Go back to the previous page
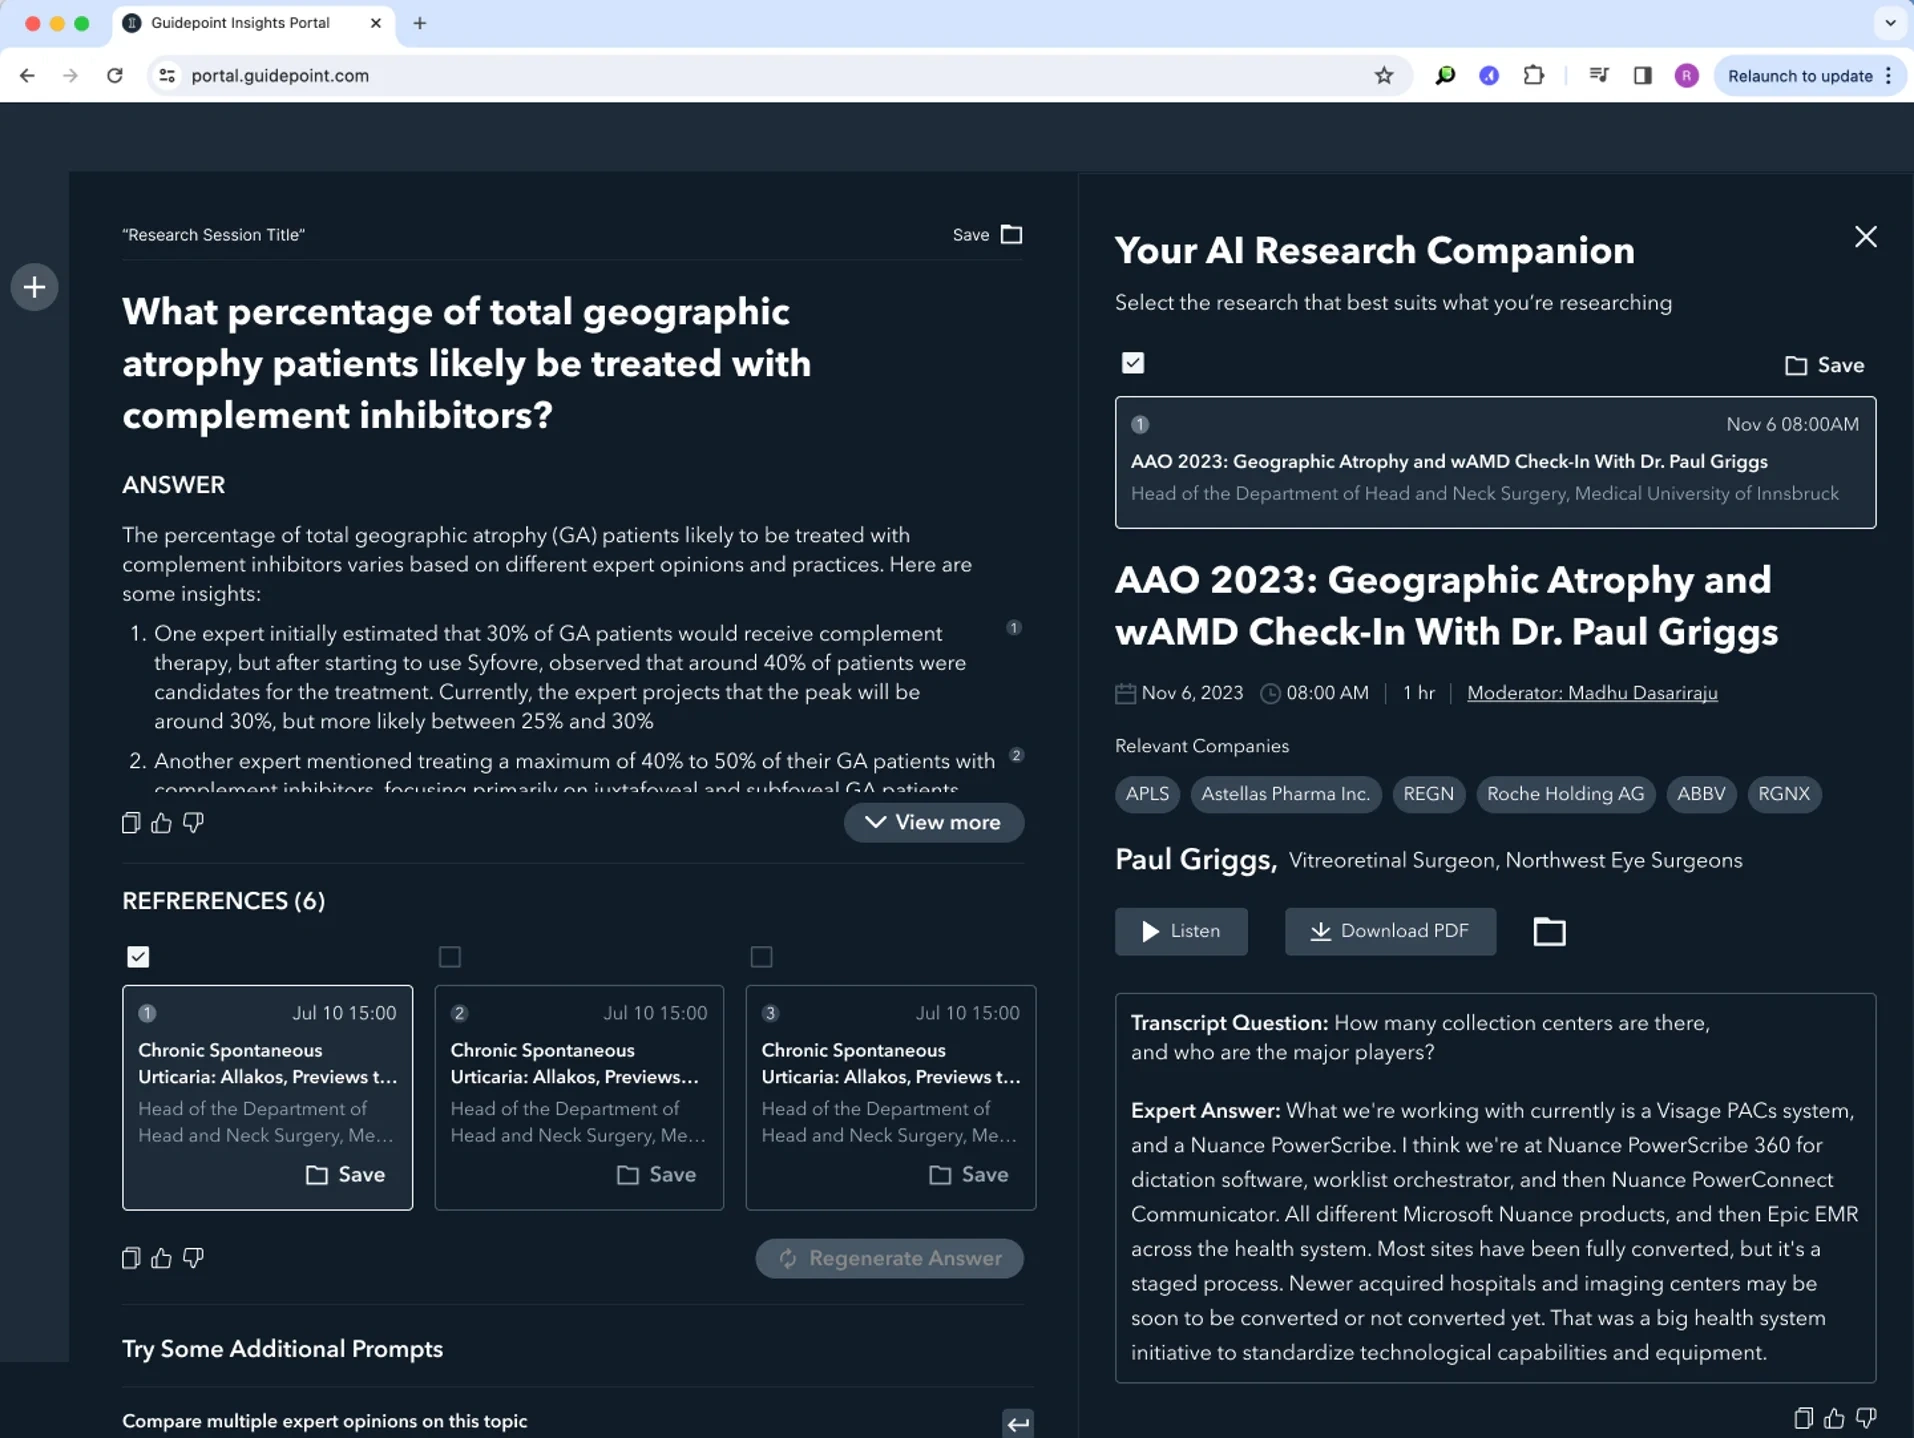 pyautogui.click(x=27, y=76)
